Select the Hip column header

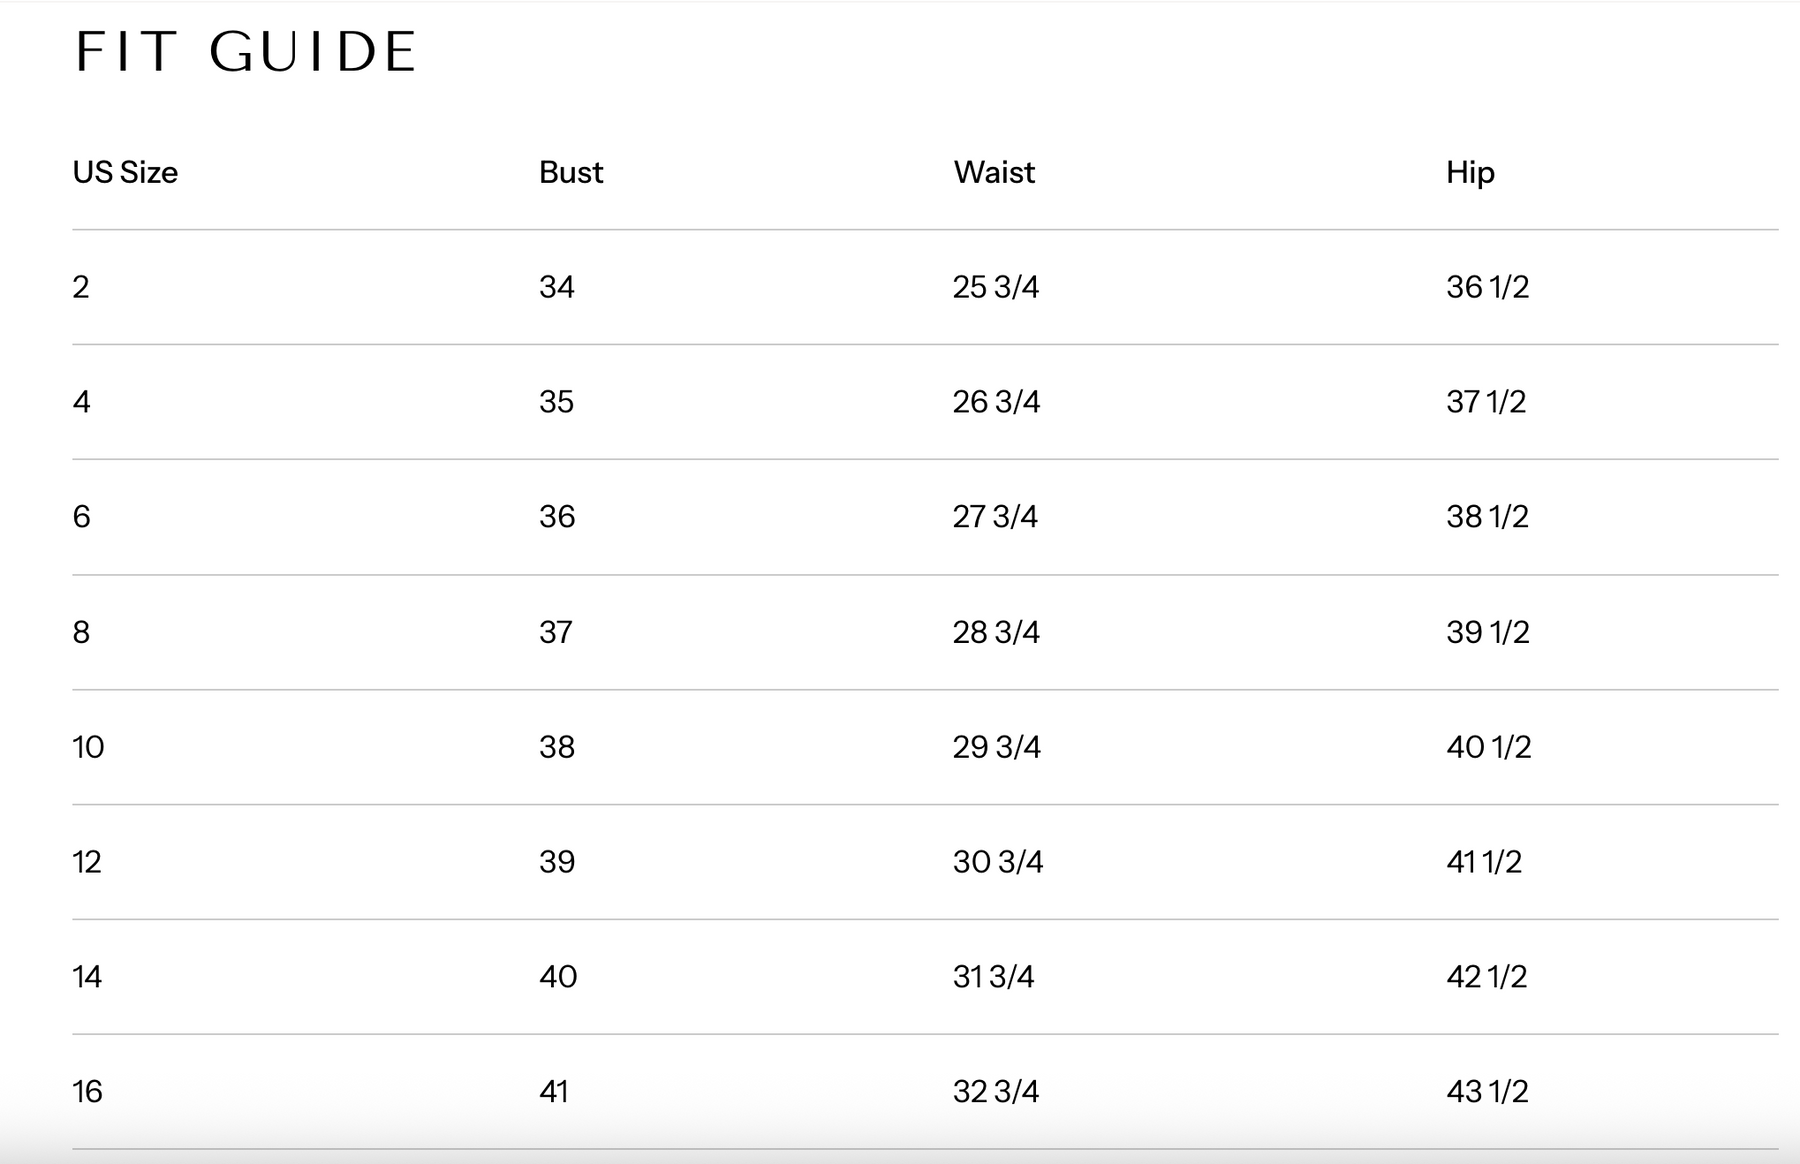[1470, 172]
